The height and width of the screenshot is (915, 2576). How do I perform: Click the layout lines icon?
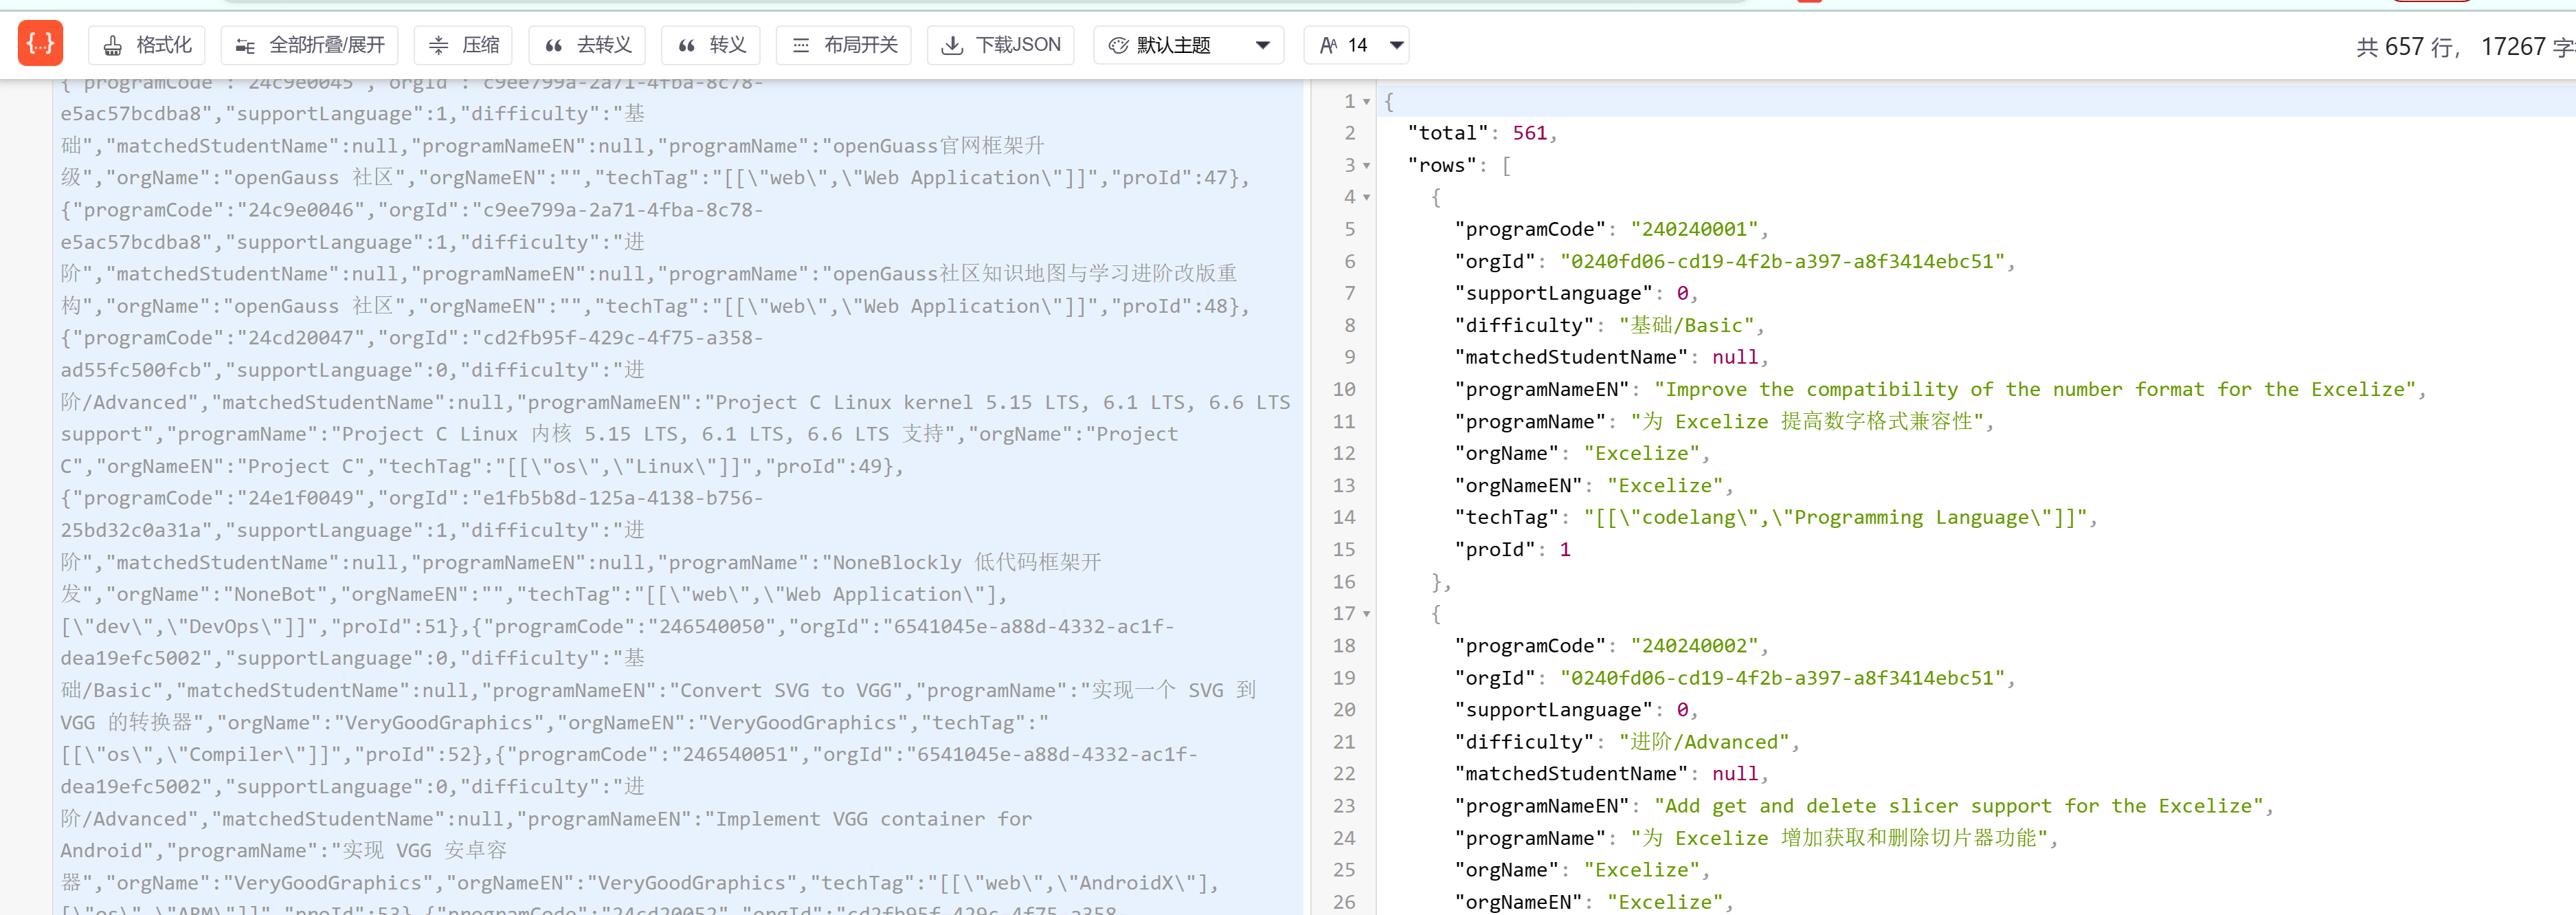[x=801, y=46]
